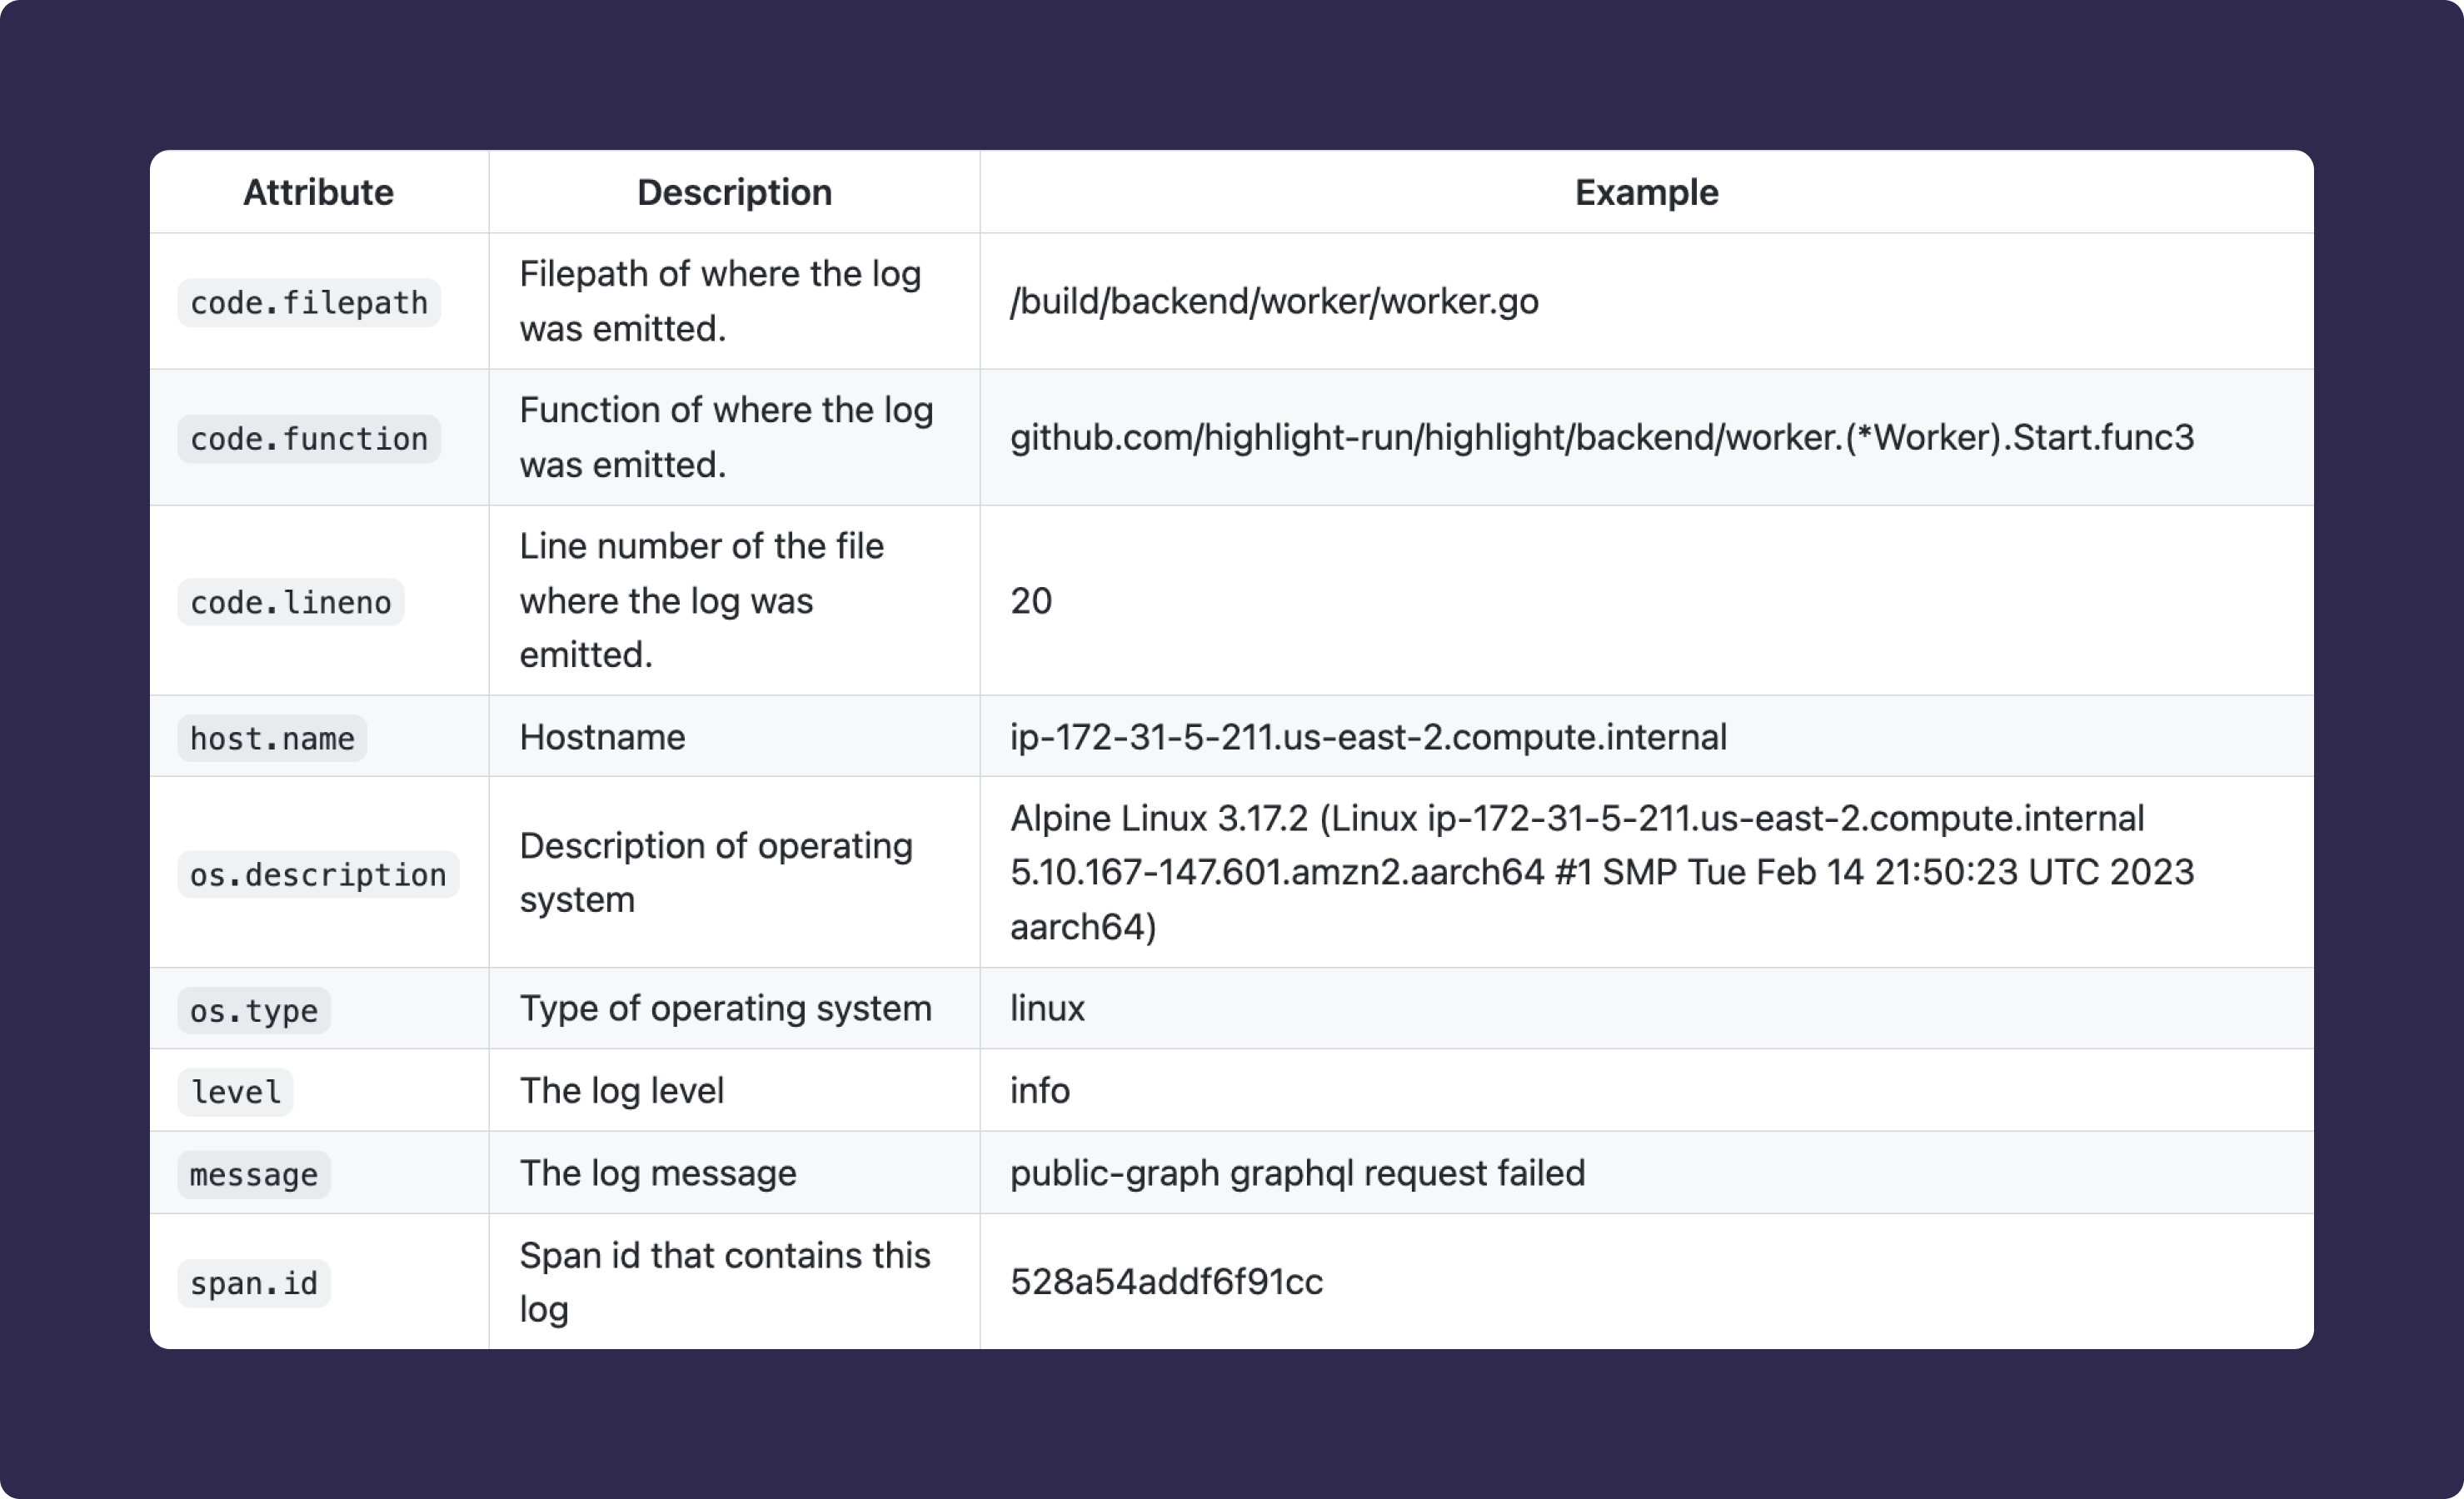This screenshot has width=2464, height=1499.
Task: Click the host.name attribute badge
Action: (272, 738)
